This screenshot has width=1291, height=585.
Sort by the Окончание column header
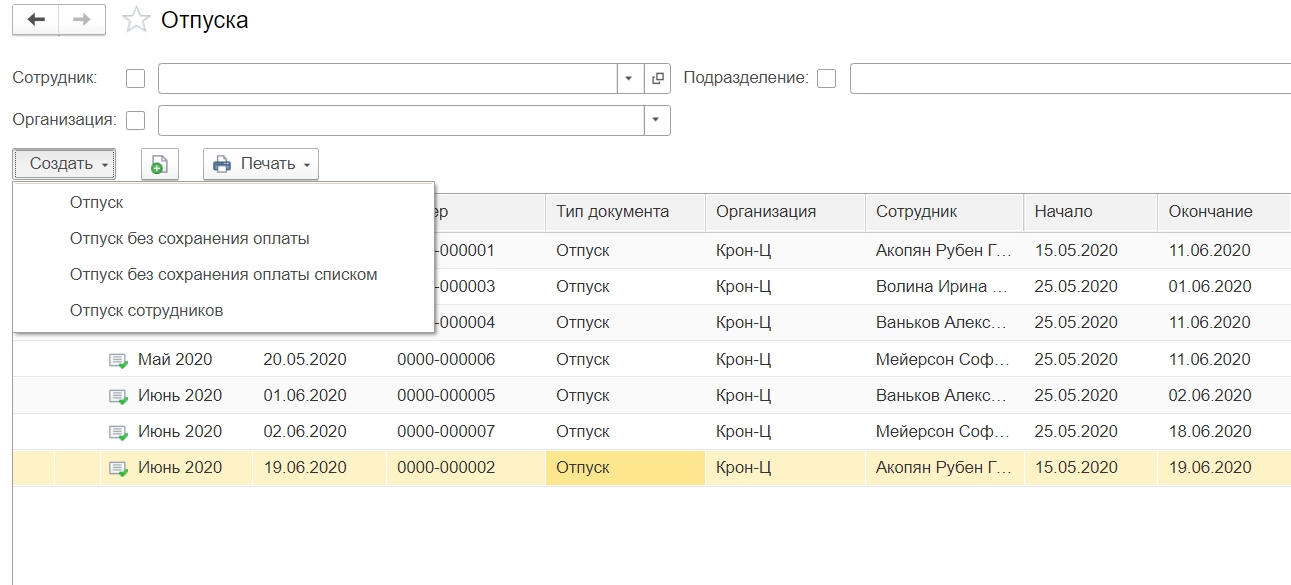(x=1210, y=211)
